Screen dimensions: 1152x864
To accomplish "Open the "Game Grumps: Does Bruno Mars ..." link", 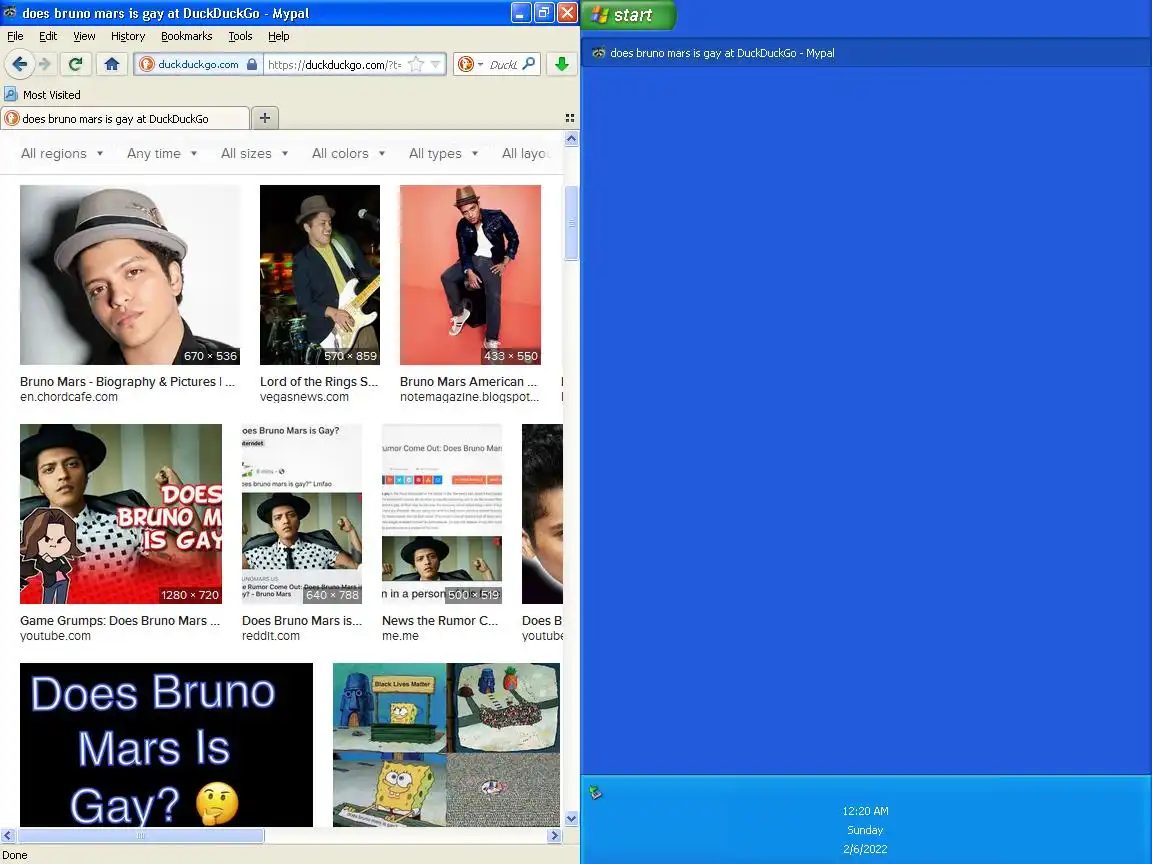I will [x=120, y=621].
